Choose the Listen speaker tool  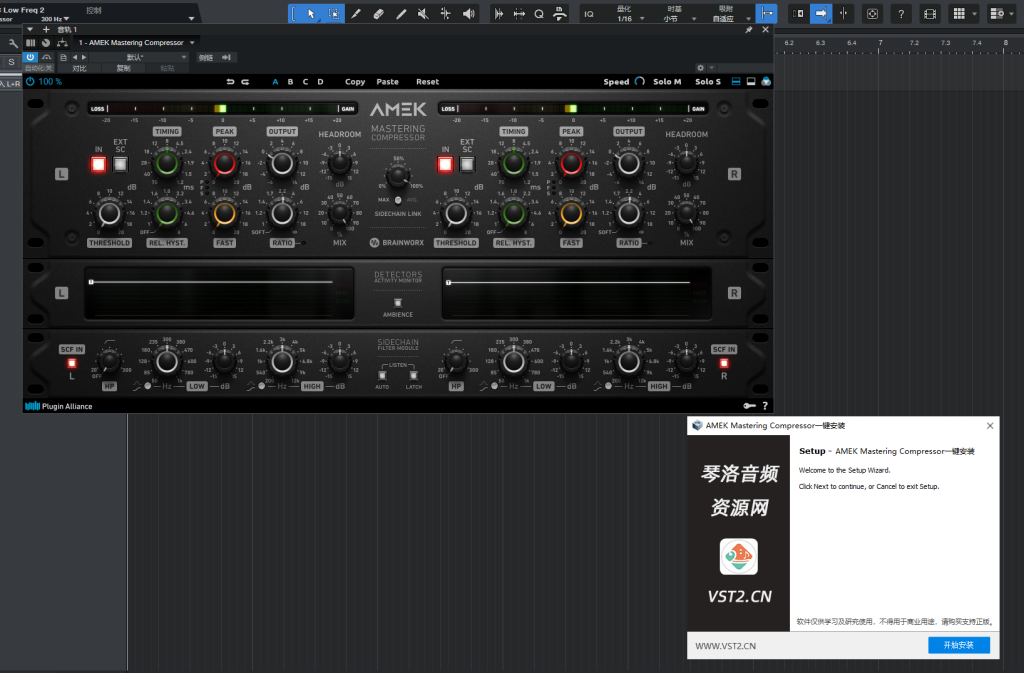pos(468,14)
